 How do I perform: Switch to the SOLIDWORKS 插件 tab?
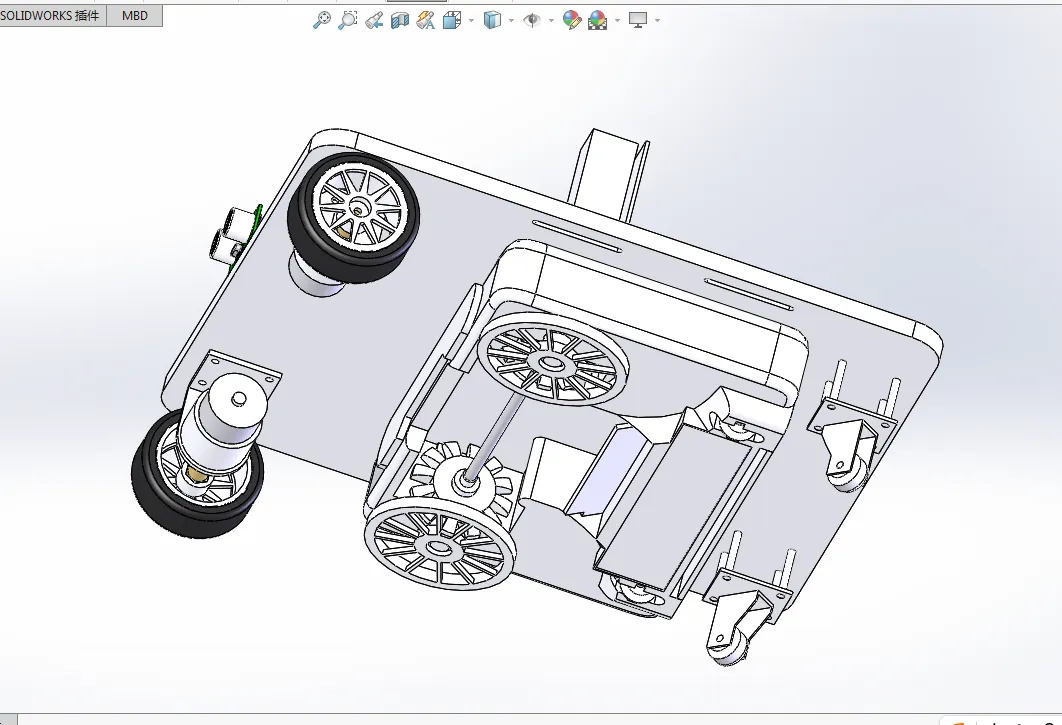51,16
